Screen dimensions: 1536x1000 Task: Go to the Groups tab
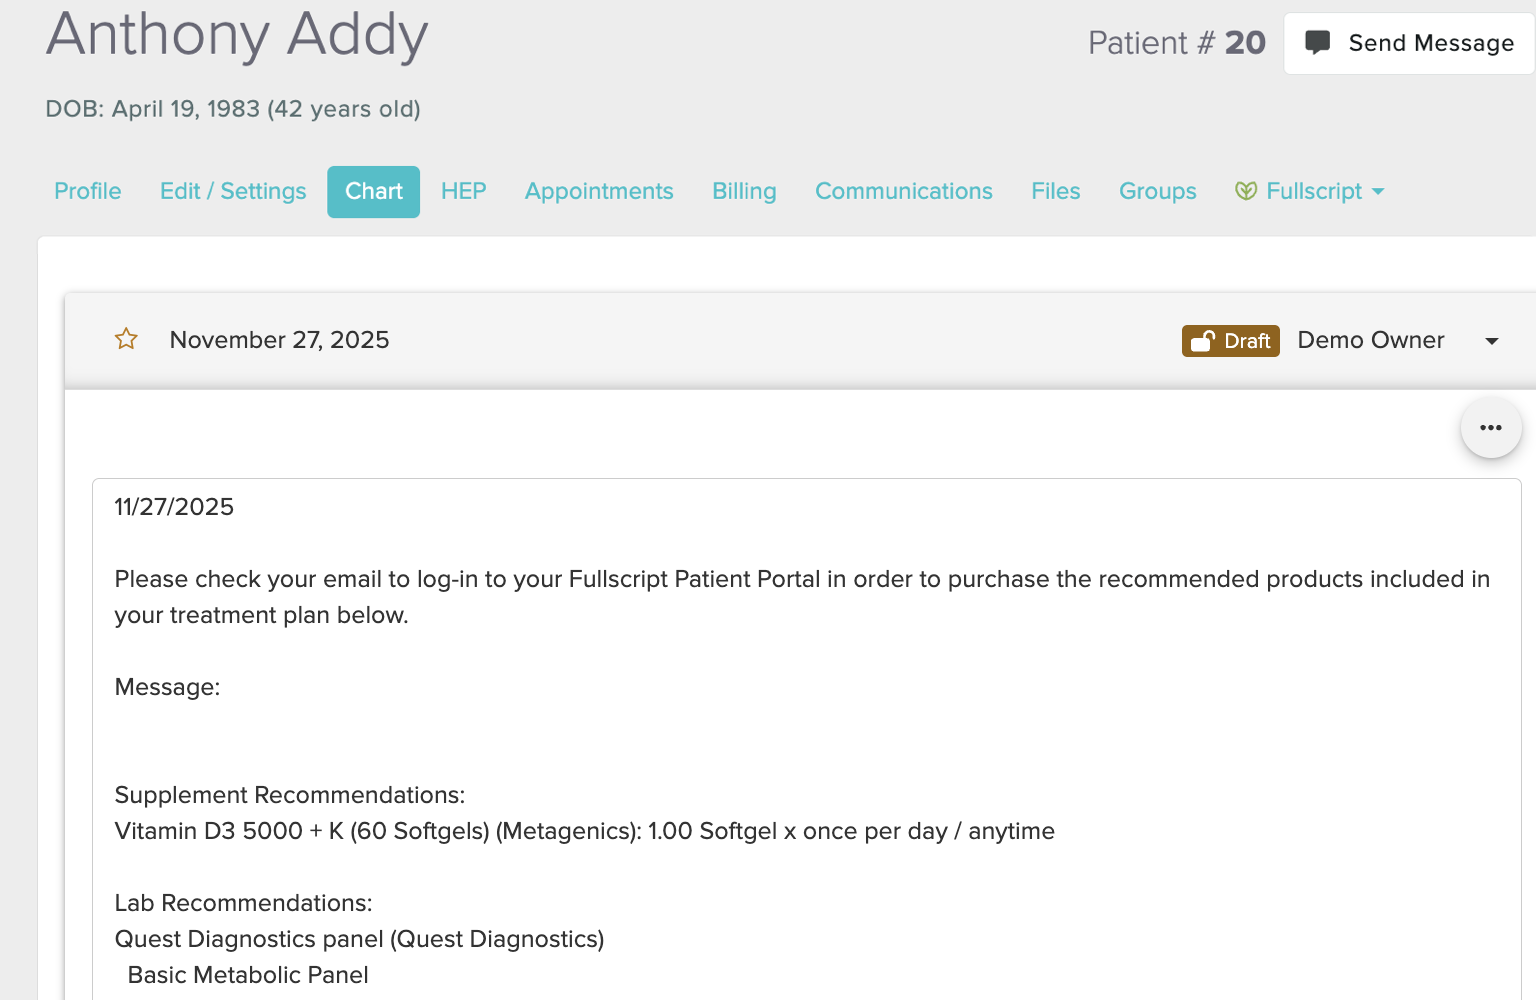1157,191
